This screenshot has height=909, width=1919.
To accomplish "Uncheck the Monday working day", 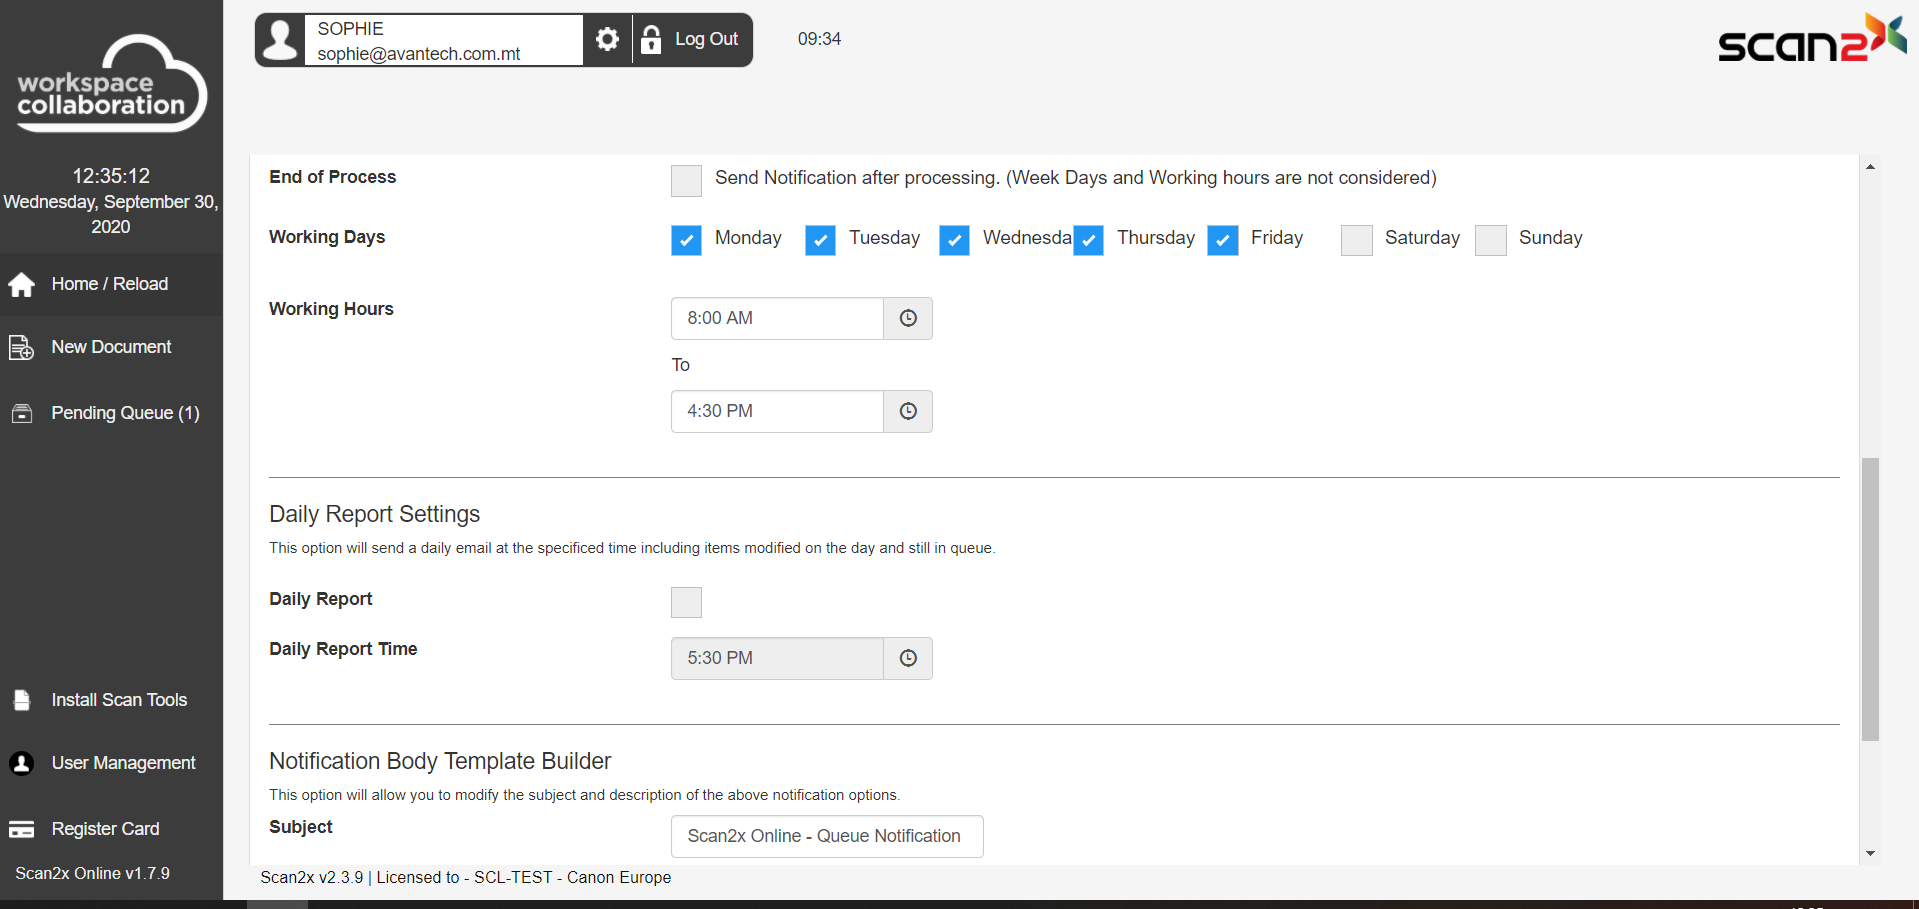I will click(x=686, y=240).
